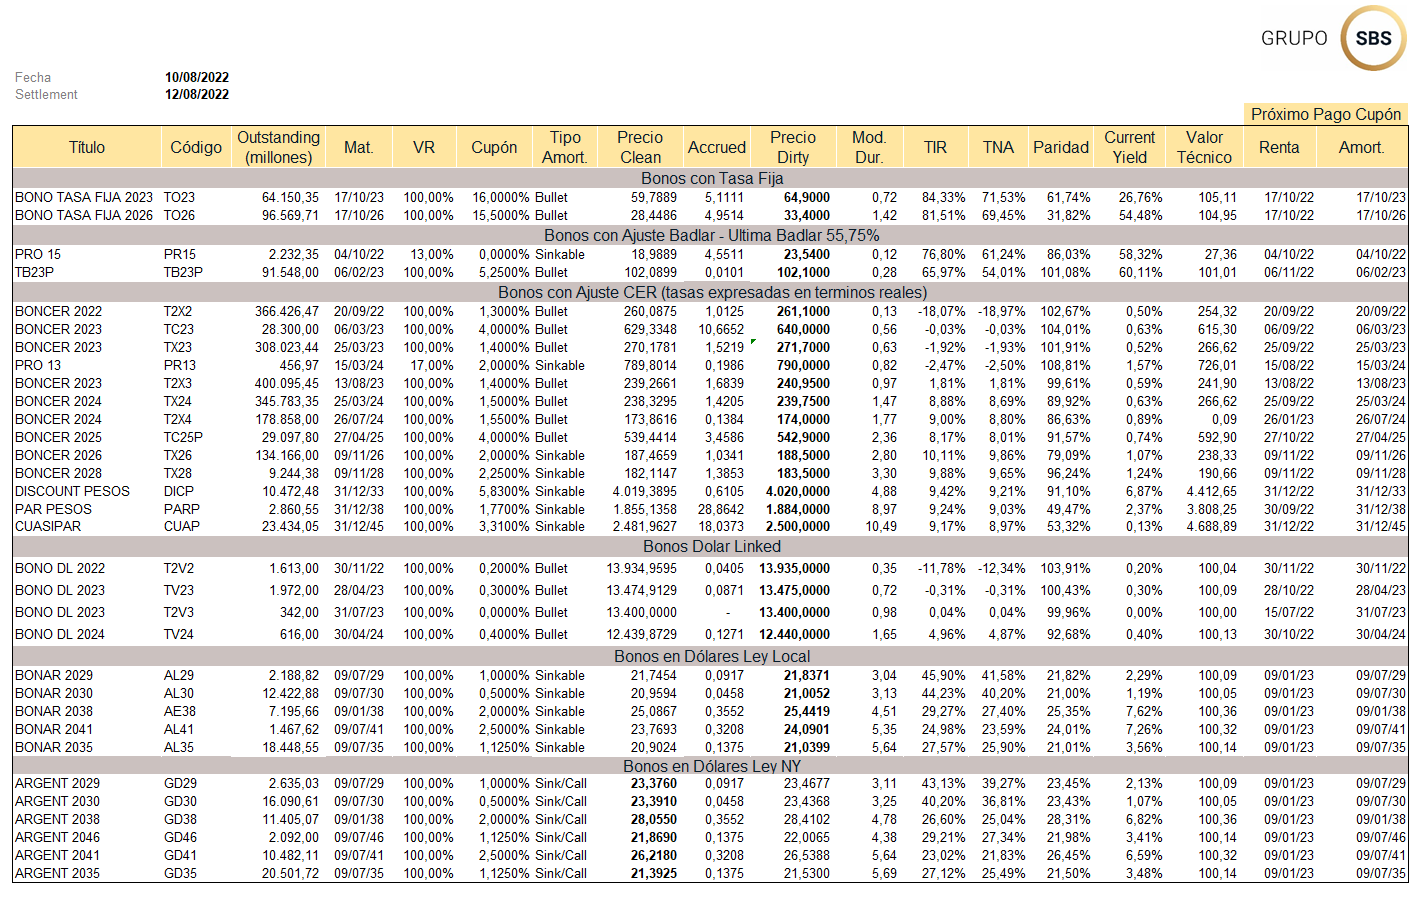The width and height of the screenshot is (1421, 899).
Task: Select the BONAR 2029 row title
Action: coord(54,675)
